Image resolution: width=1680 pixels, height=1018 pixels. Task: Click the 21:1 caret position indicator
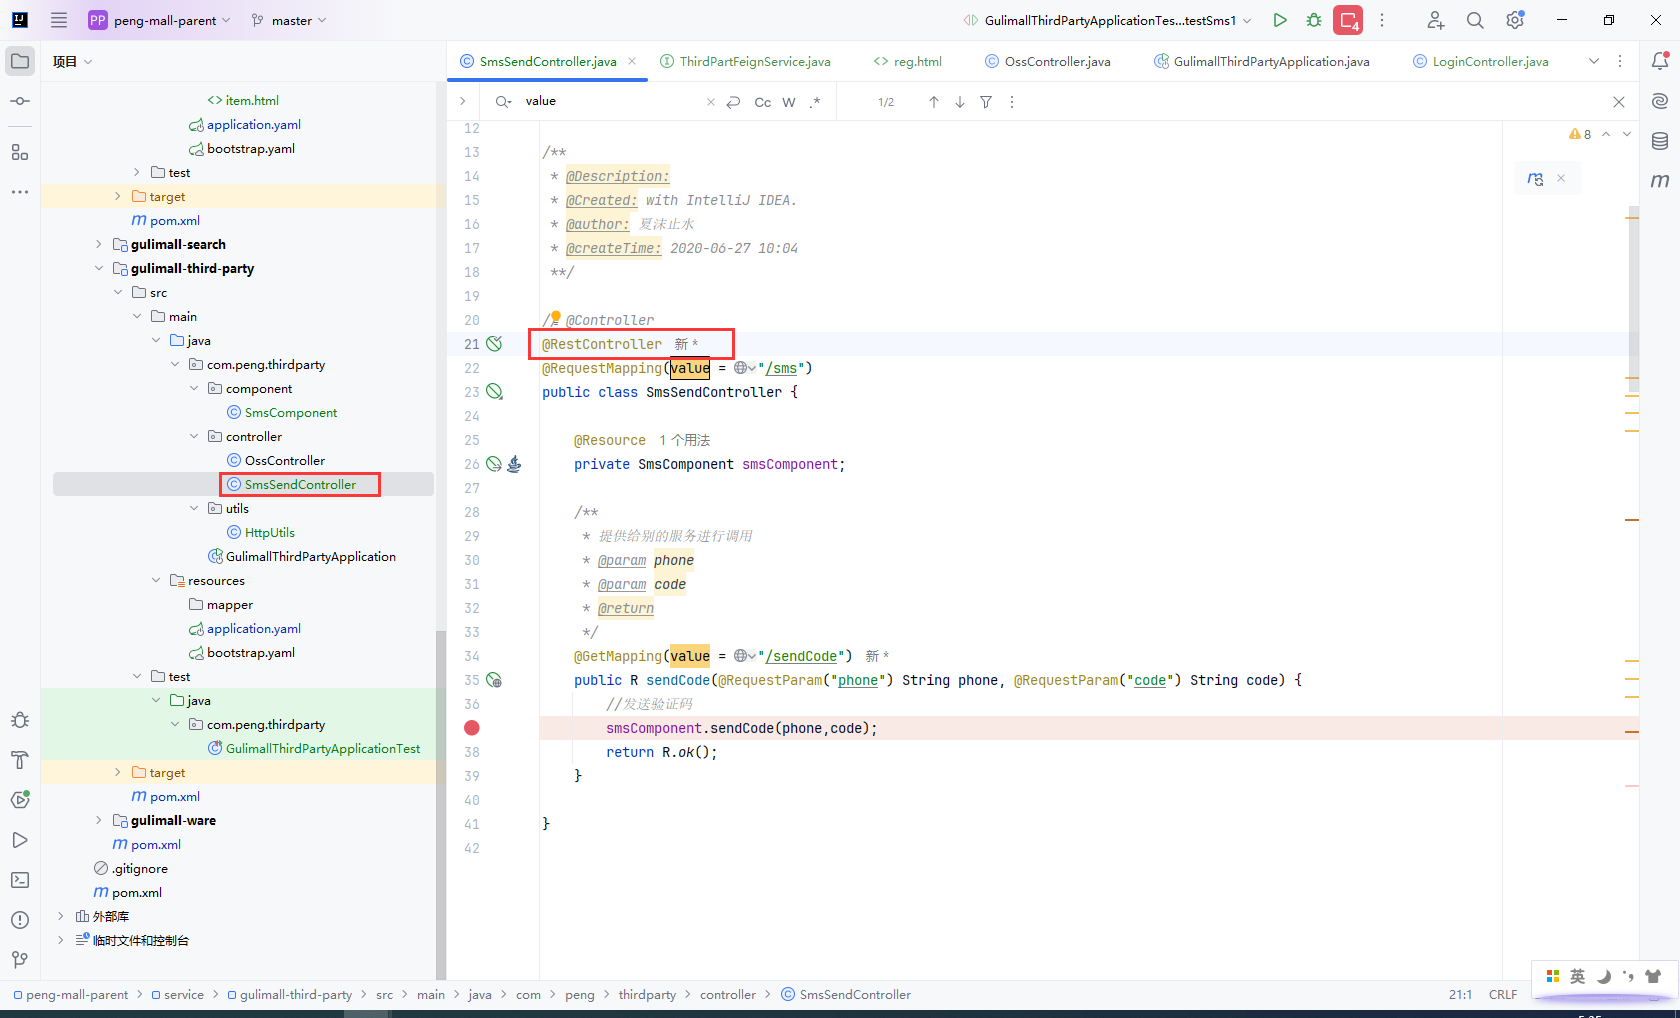(x=1460, y=995)
